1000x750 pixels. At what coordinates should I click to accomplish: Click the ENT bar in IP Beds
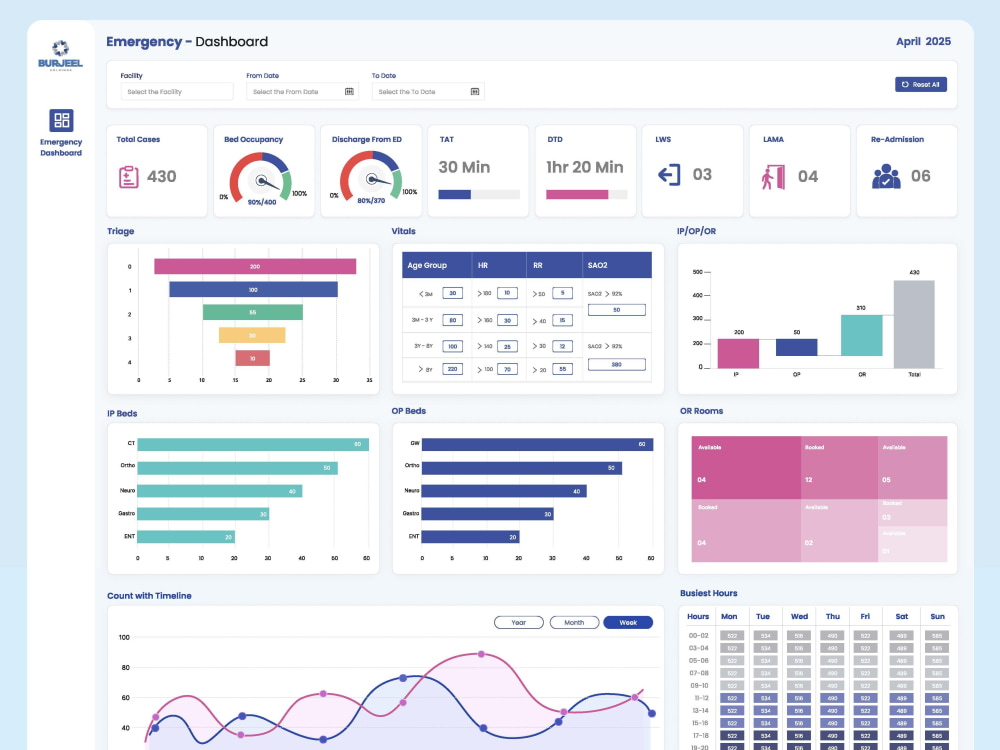pos(186,537)
